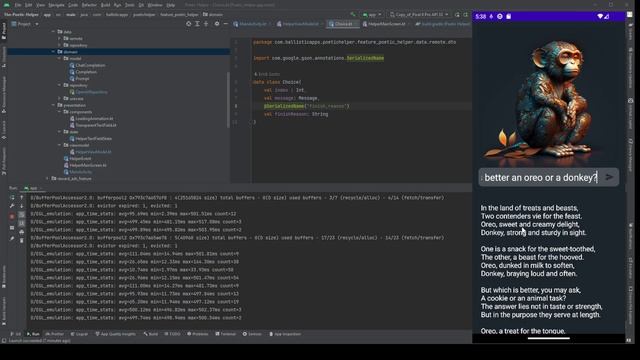Open the Run tool window tab

tap(33, 334)
